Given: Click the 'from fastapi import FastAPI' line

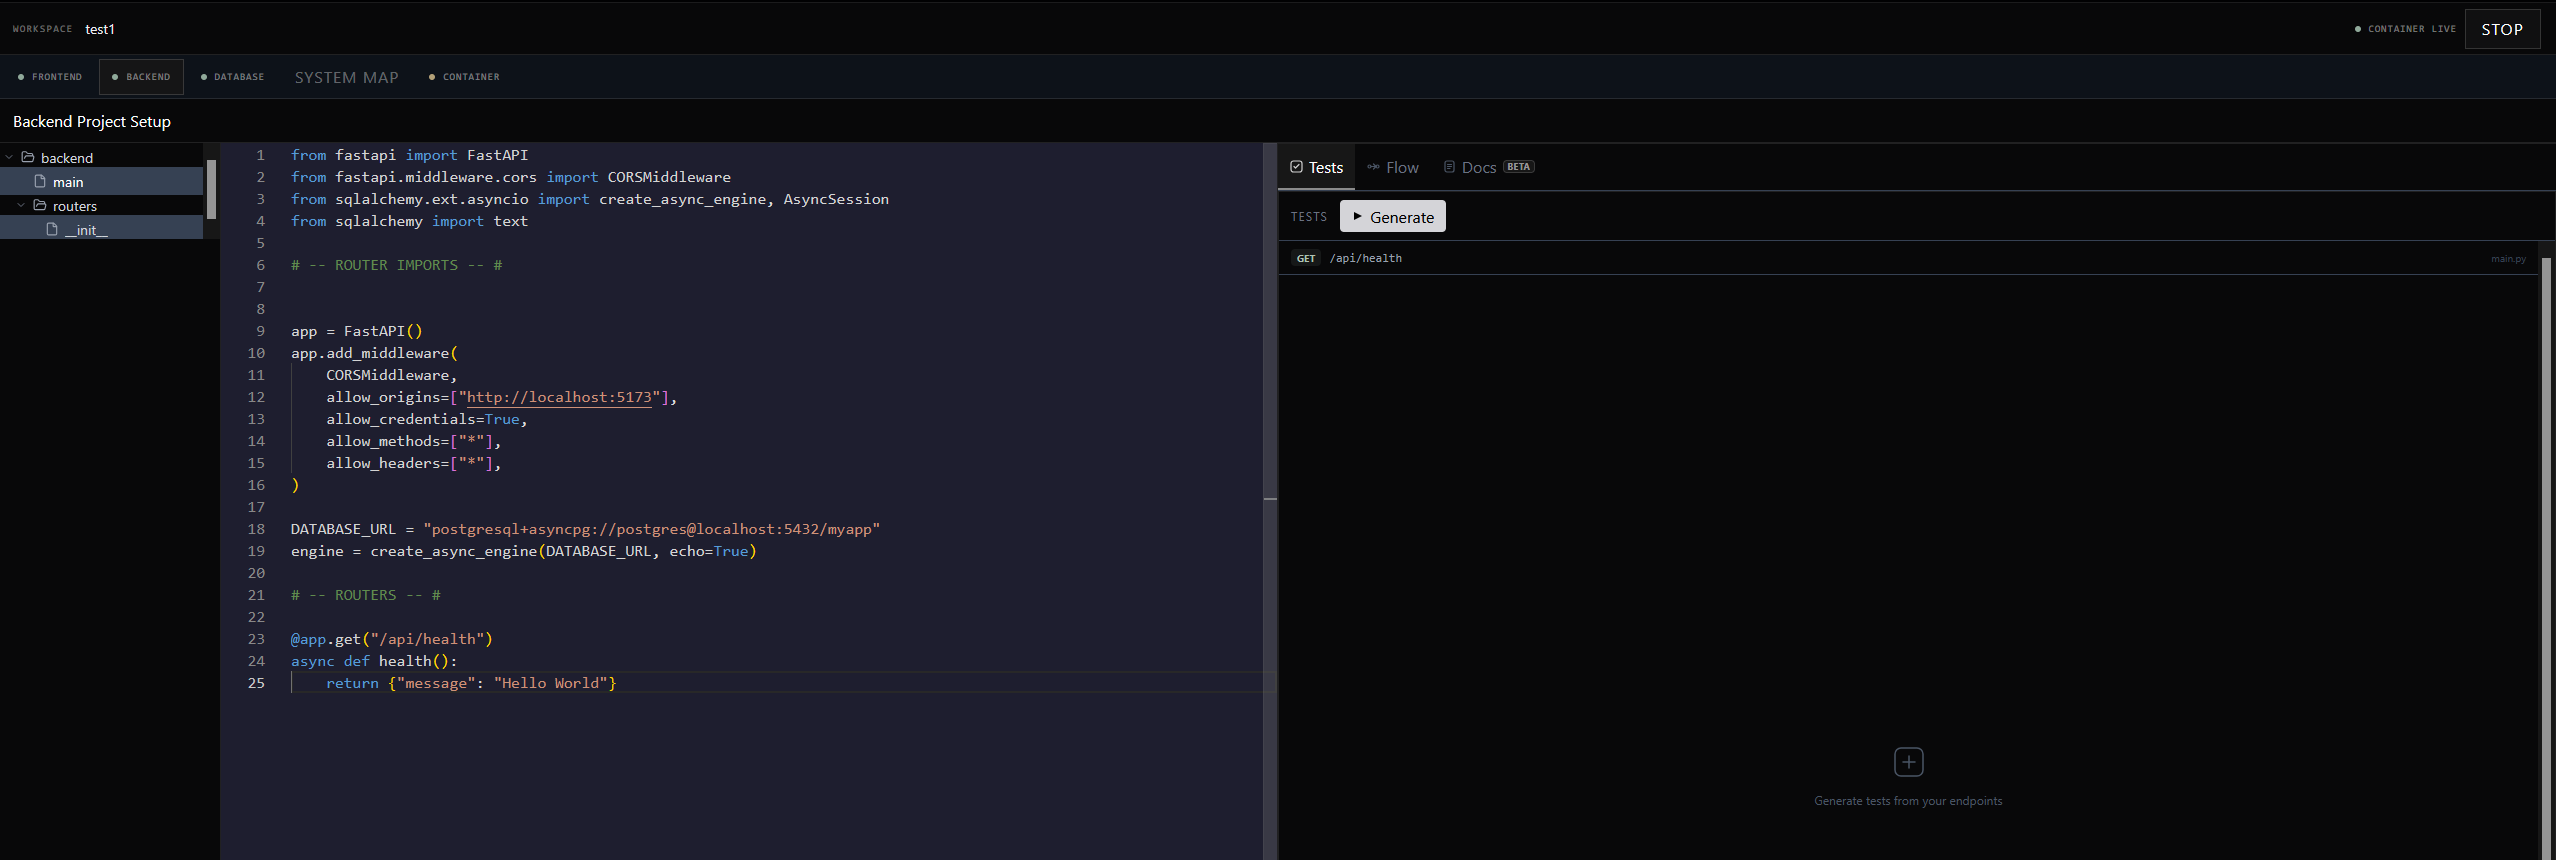Looking at the screenshot, I should (409, 155).
